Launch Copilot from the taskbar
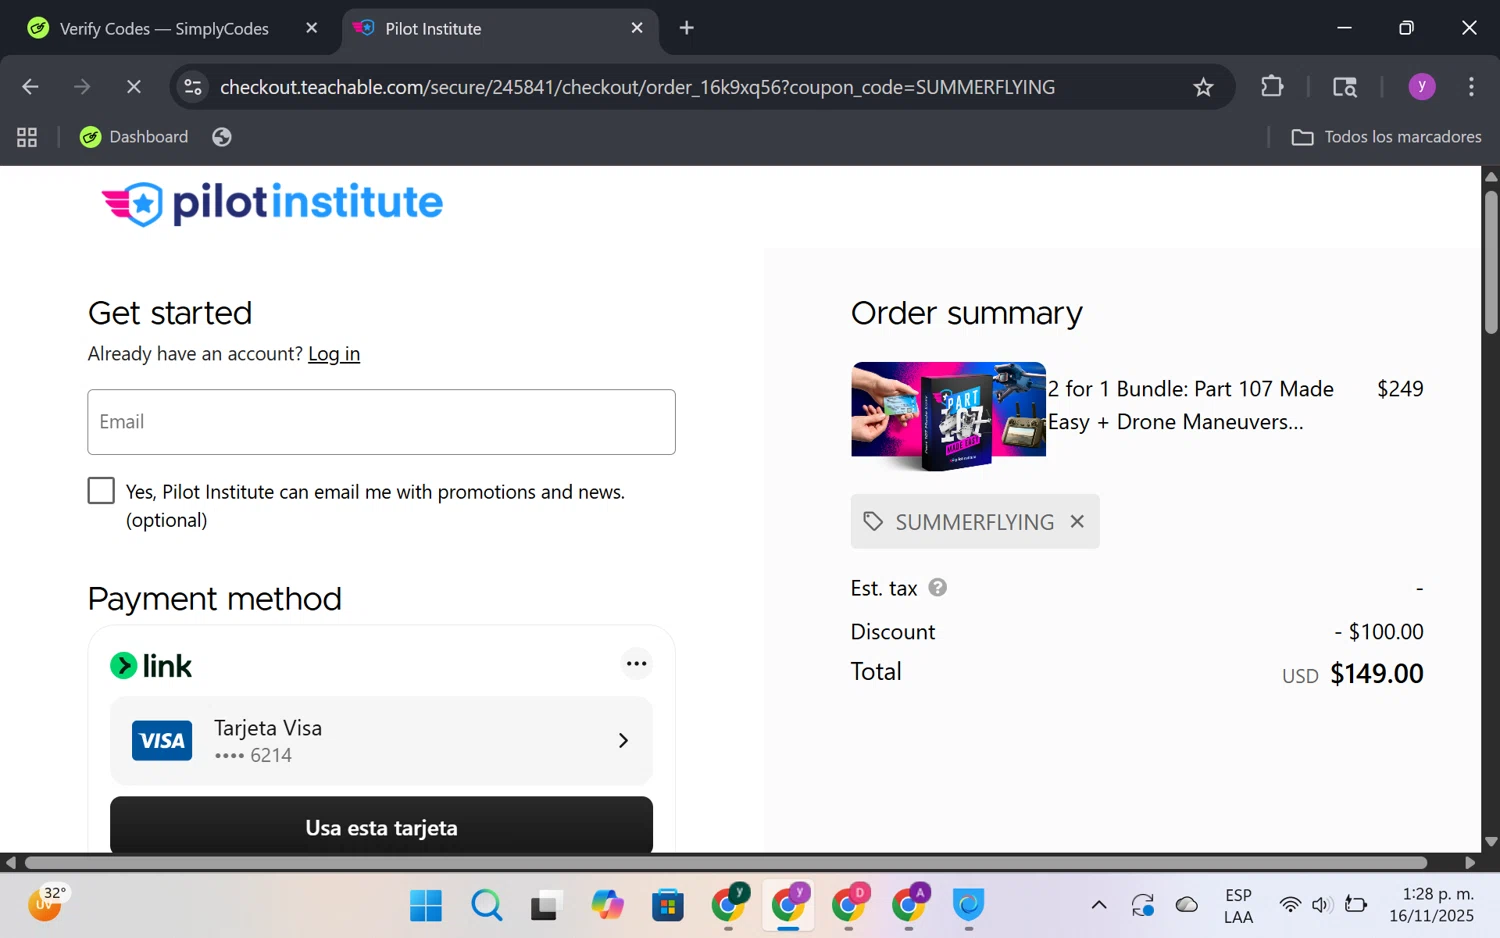1500x938 pixels. click(607, 905)
